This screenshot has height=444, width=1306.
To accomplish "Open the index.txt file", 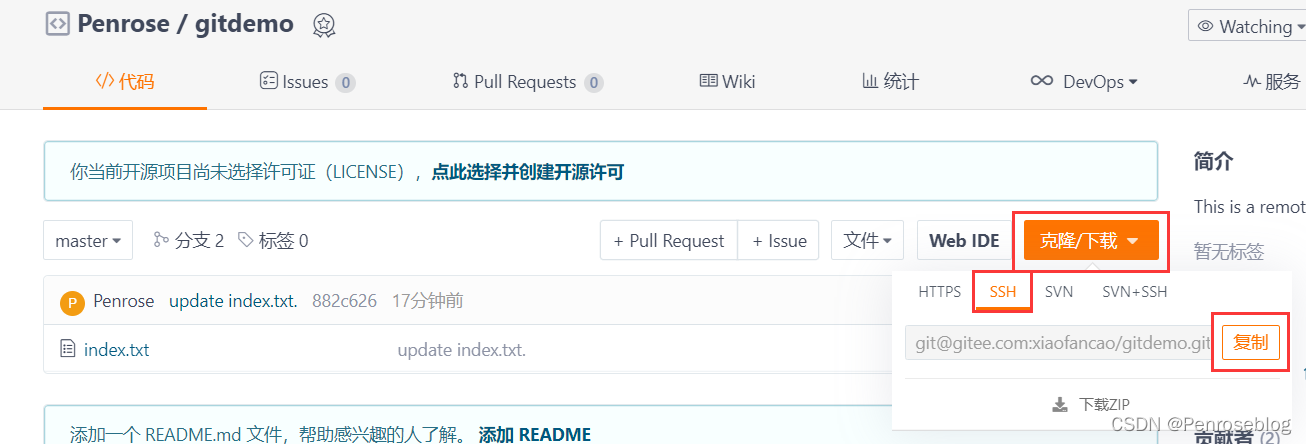I will click(x=116, y=350).
